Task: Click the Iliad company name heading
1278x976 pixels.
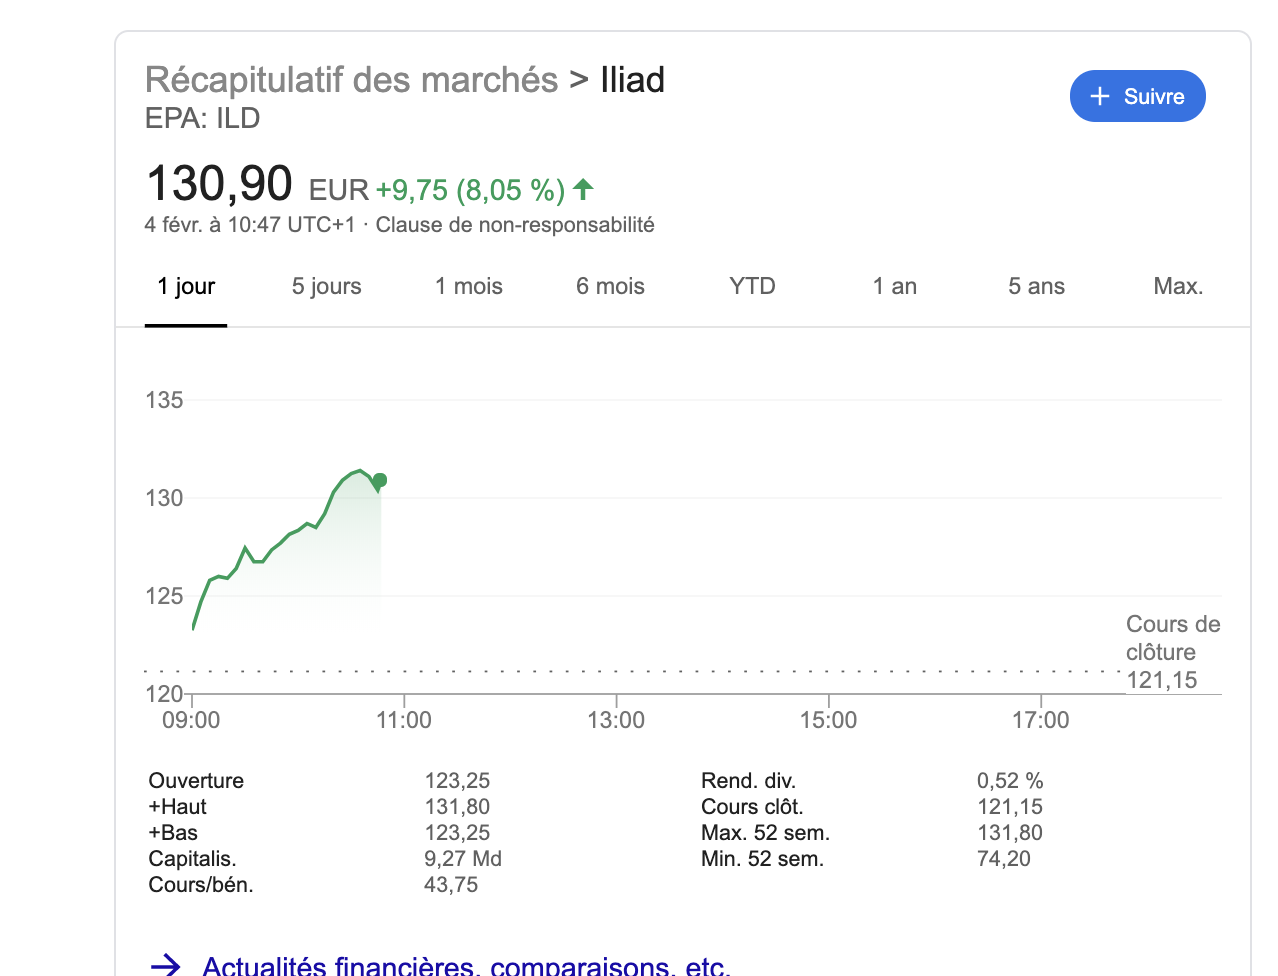Action: pos(632,80)
